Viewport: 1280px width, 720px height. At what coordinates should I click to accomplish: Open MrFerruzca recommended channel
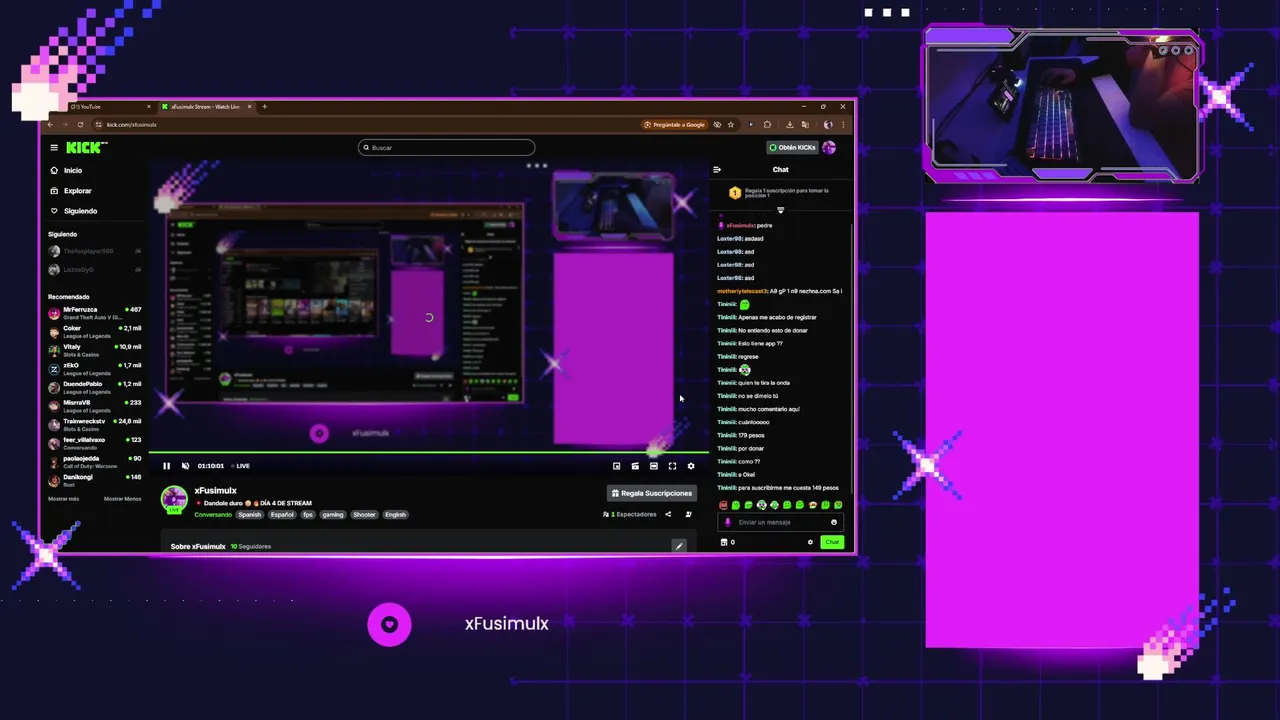pos(95,313)
